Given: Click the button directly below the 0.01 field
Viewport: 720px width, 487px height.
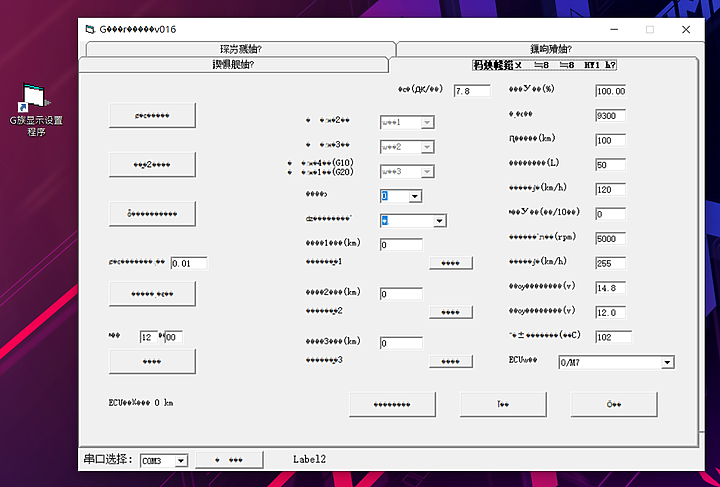Looking at the screenshot, I should [x=152, y=293].
